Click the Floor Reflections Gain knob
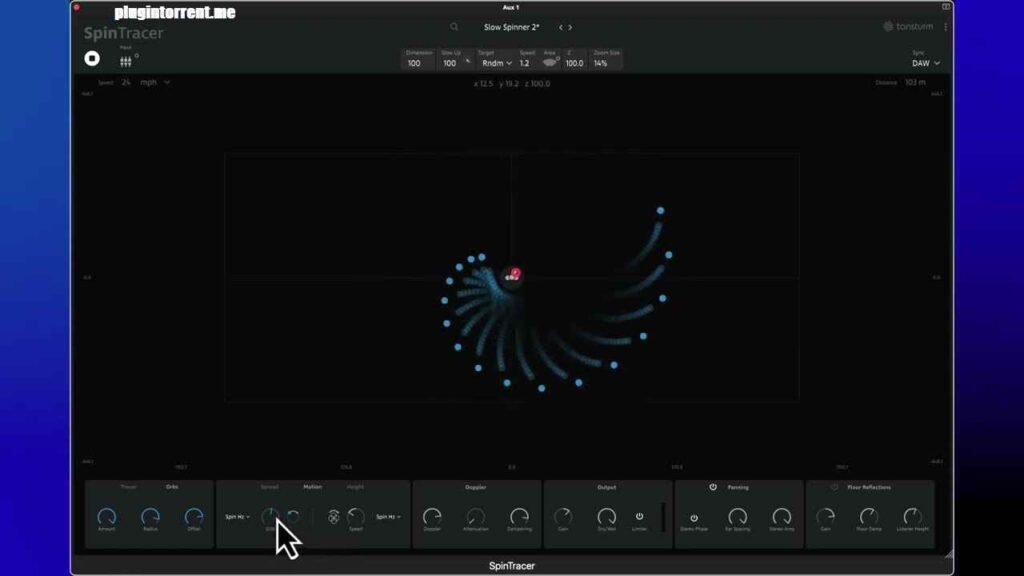Viewport: 1024px width, 576px height. (825, 517)
